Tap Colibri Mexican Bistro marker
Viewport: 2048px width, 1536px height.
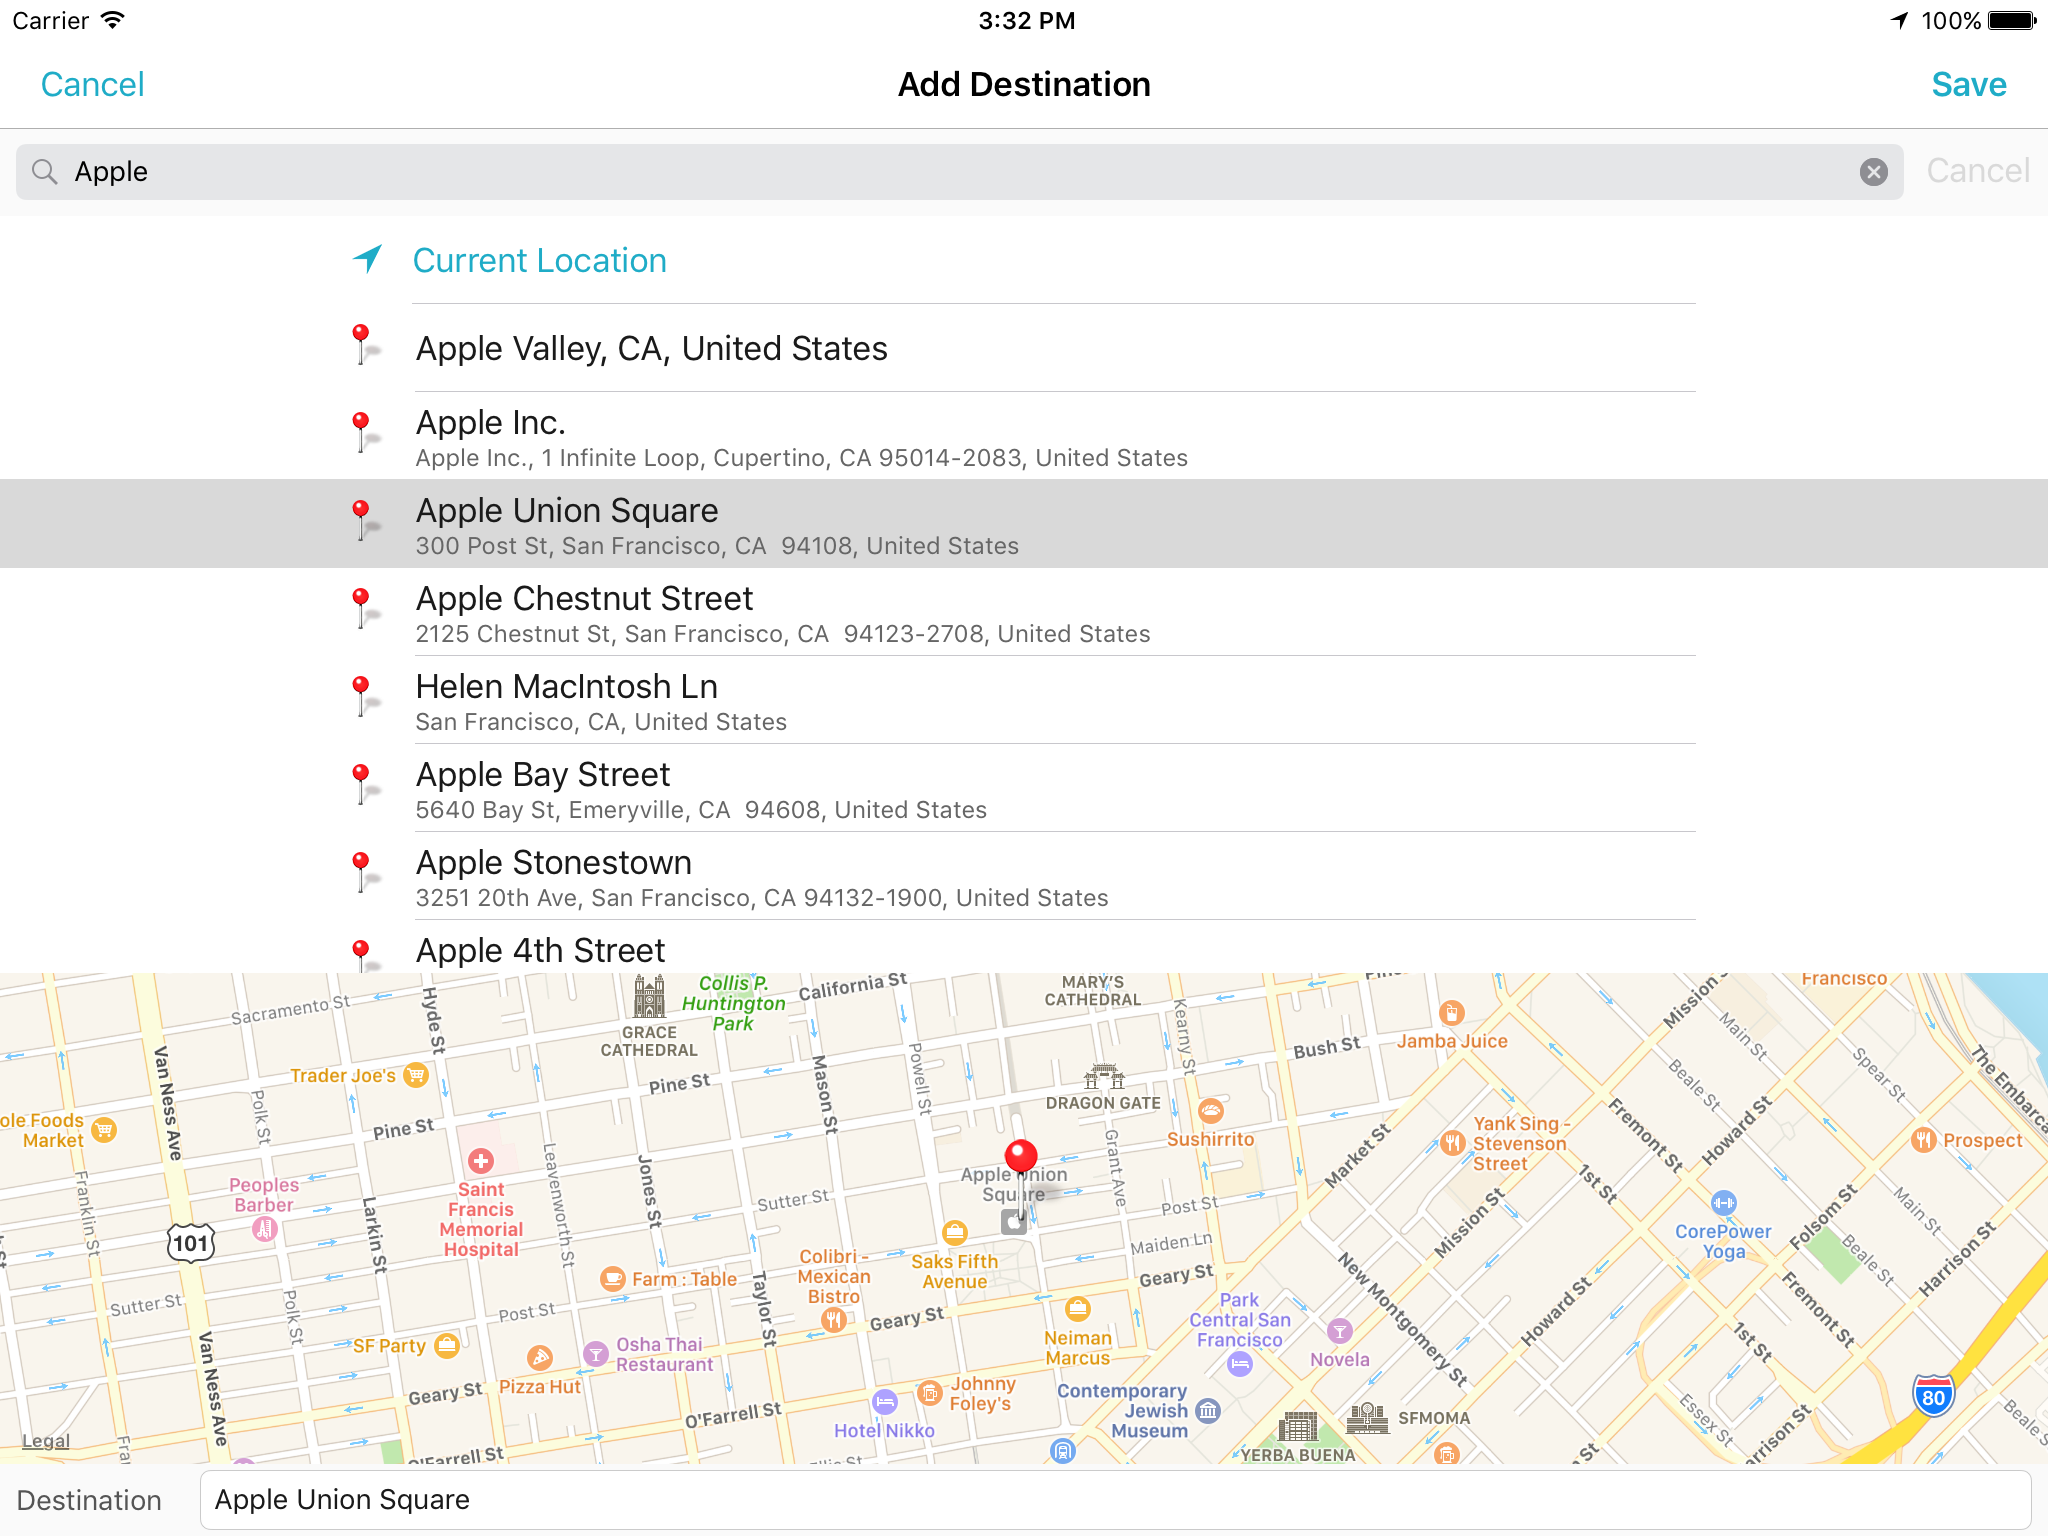833,1320
